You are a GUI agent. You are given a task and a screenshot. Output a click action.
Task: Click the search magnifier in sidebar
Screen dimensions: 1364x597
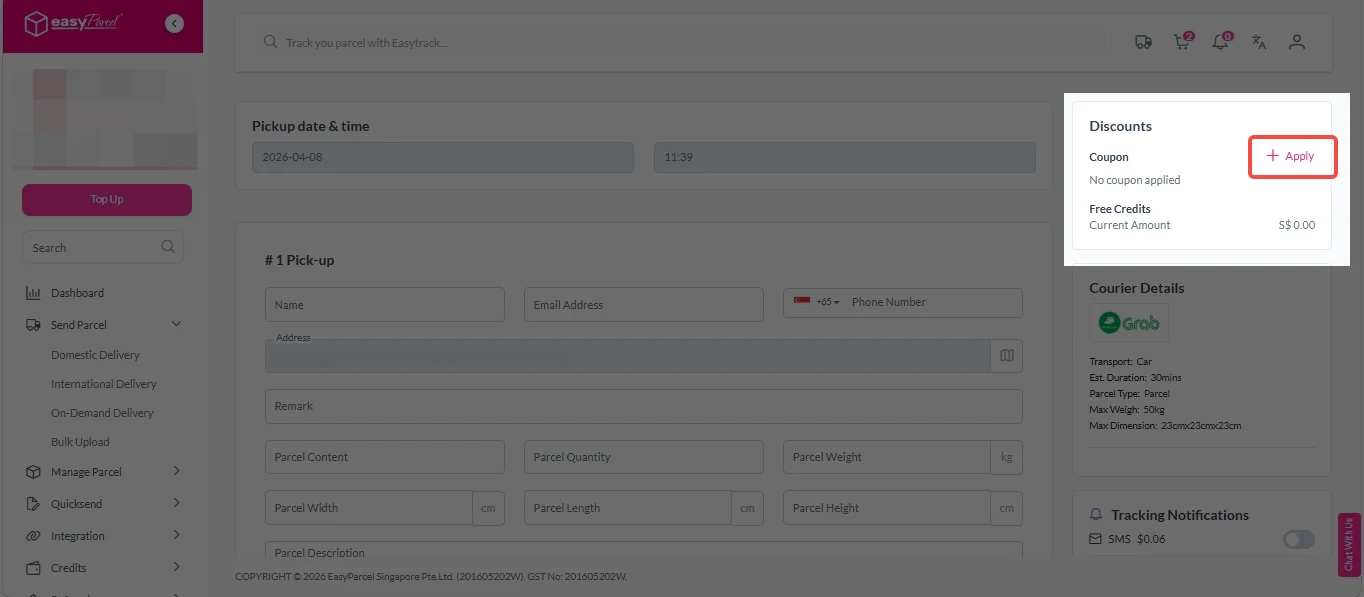click(x=168, y=247)
